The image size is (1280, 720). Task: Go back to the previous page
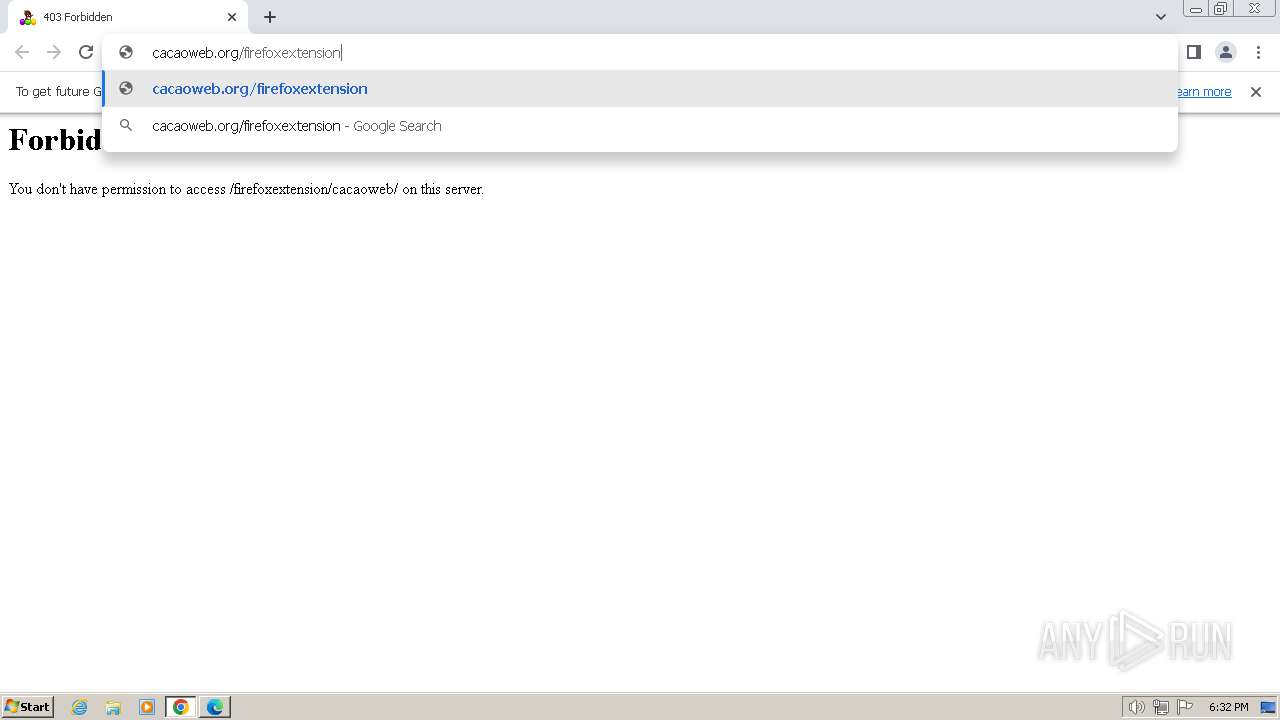[22, 52]
